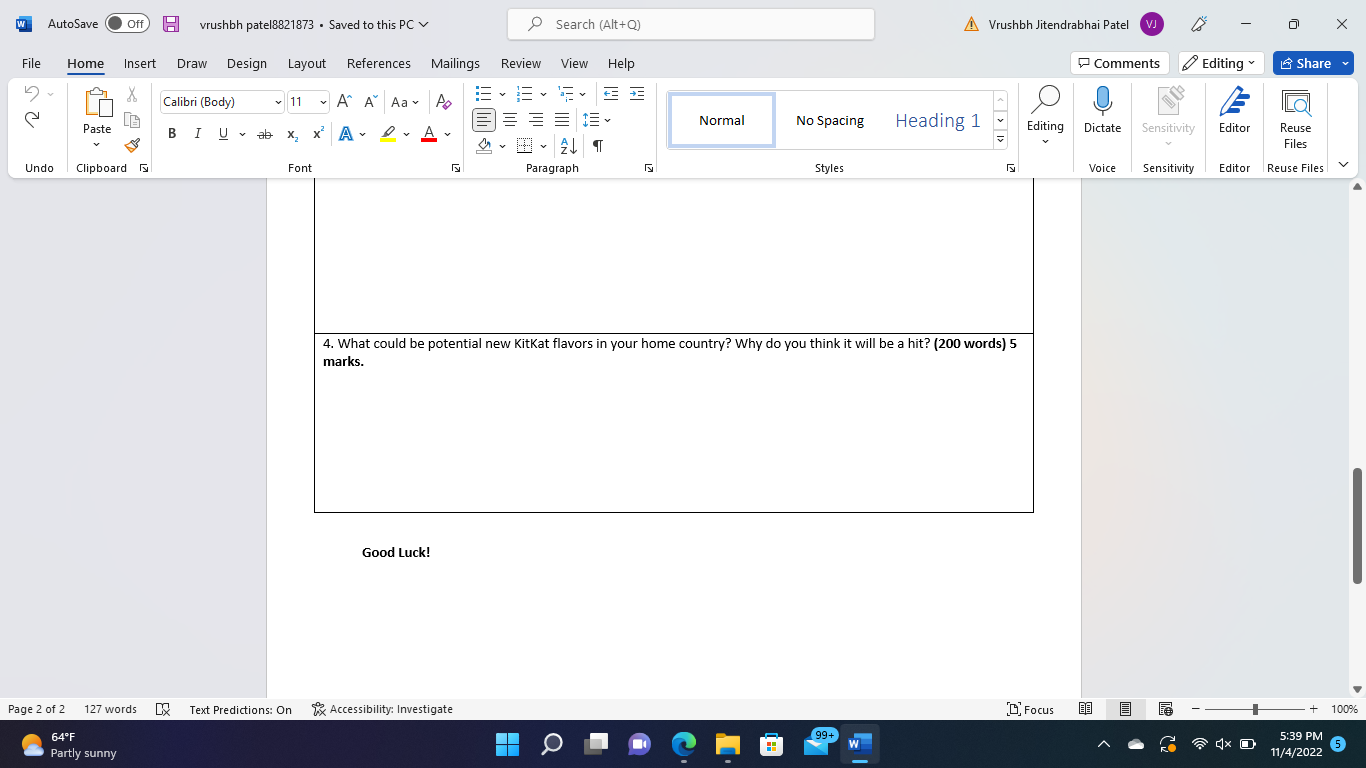Expand Styles gallery more arrow
The image size is (1366, 768).
[x=1000, y=141]
